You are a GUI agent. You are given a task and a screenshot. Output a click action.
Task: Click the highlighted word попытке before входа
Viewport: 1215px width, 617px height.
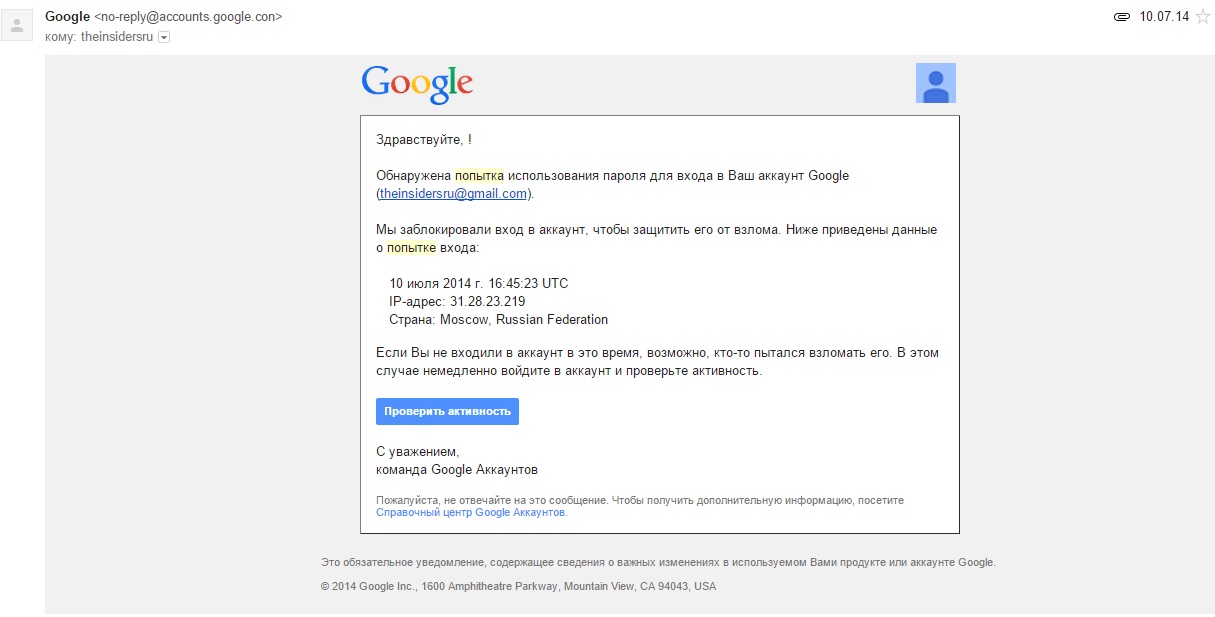coord(411,248)
